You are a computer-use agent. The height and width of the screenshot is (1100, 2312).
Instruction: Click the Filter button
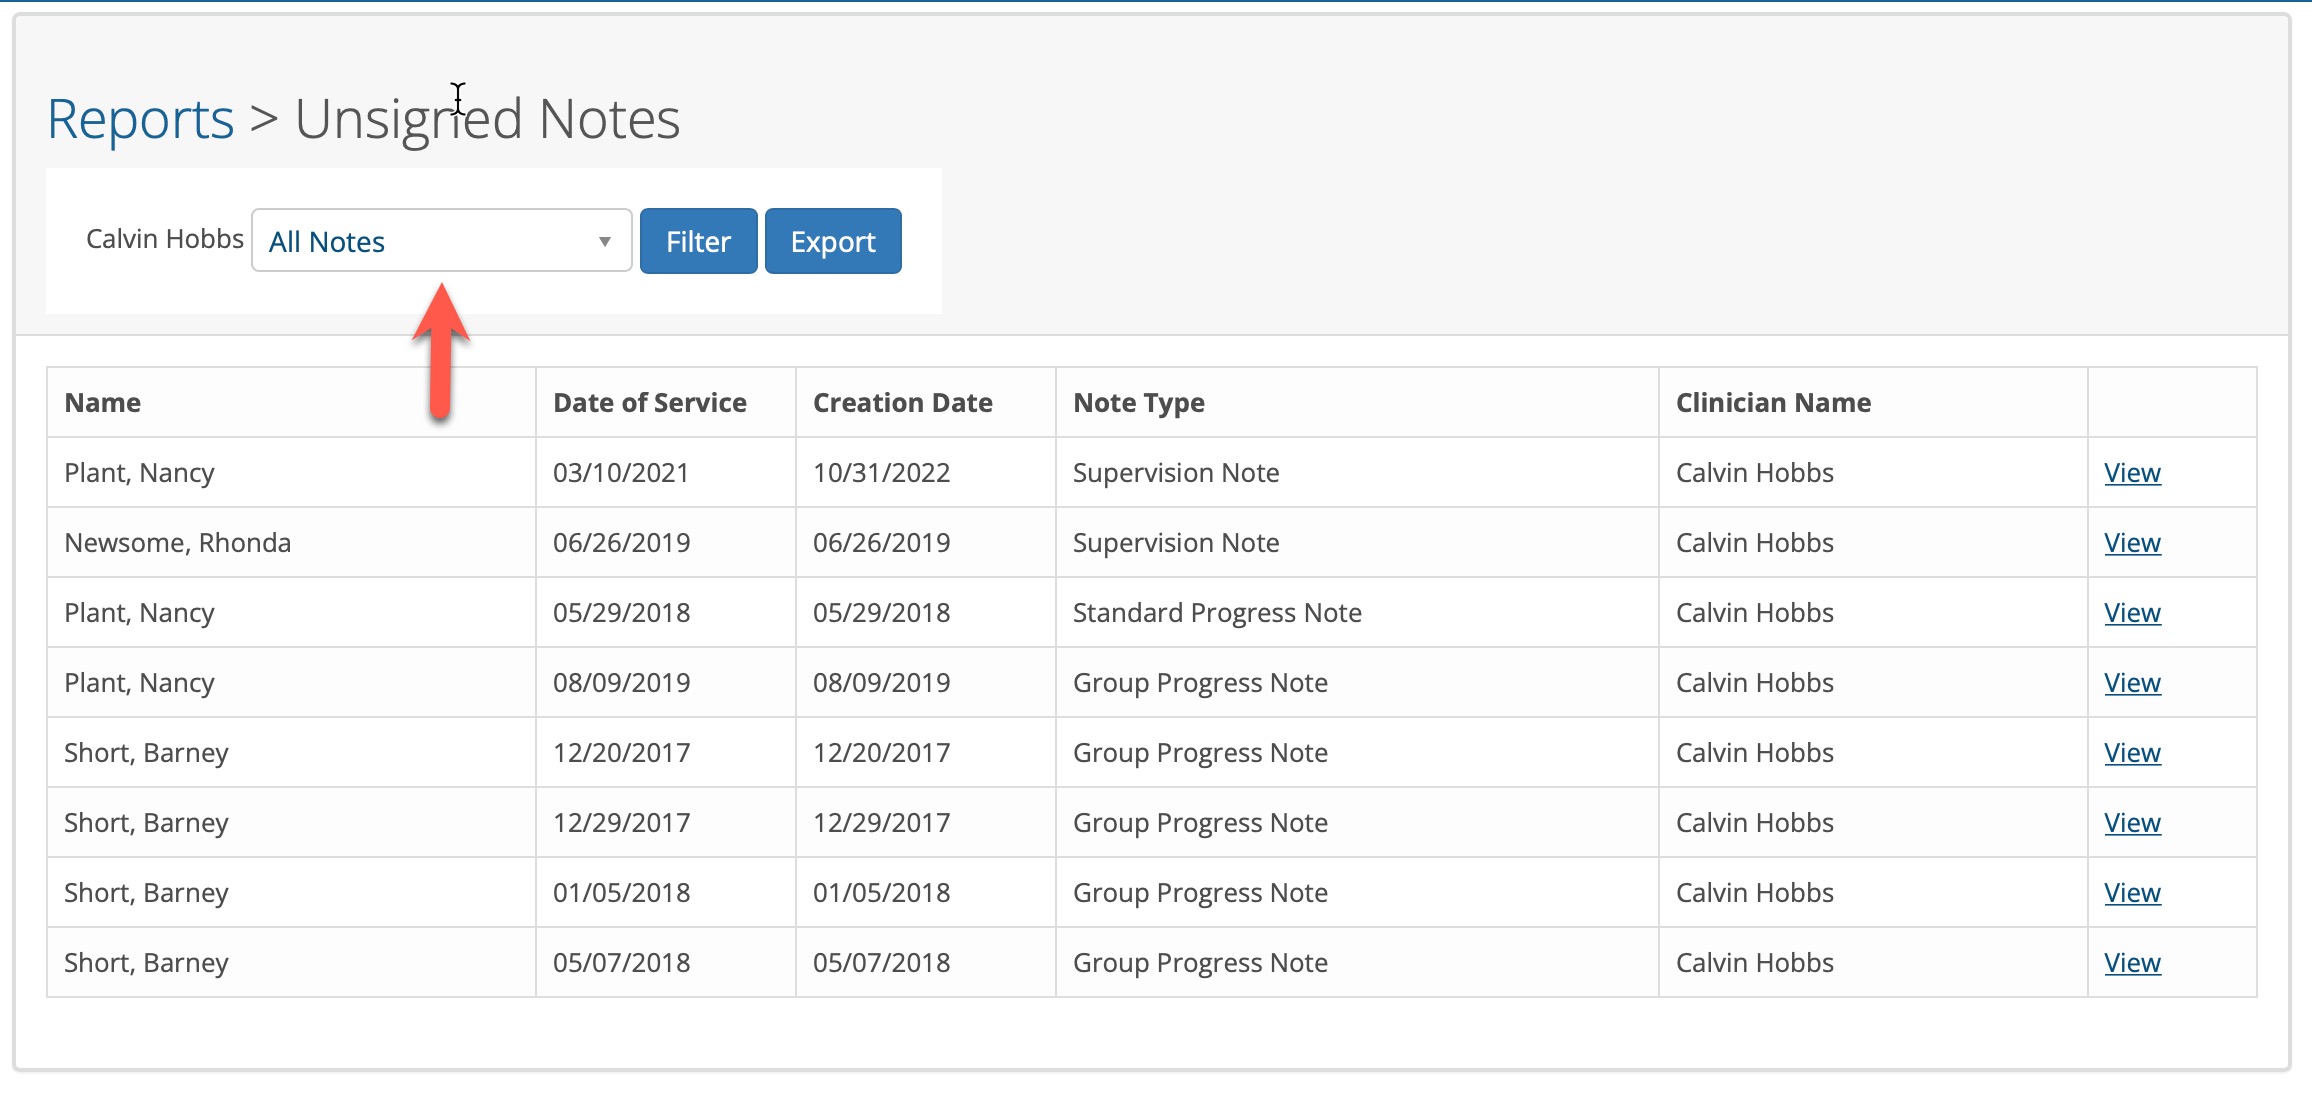click(698, 240)
